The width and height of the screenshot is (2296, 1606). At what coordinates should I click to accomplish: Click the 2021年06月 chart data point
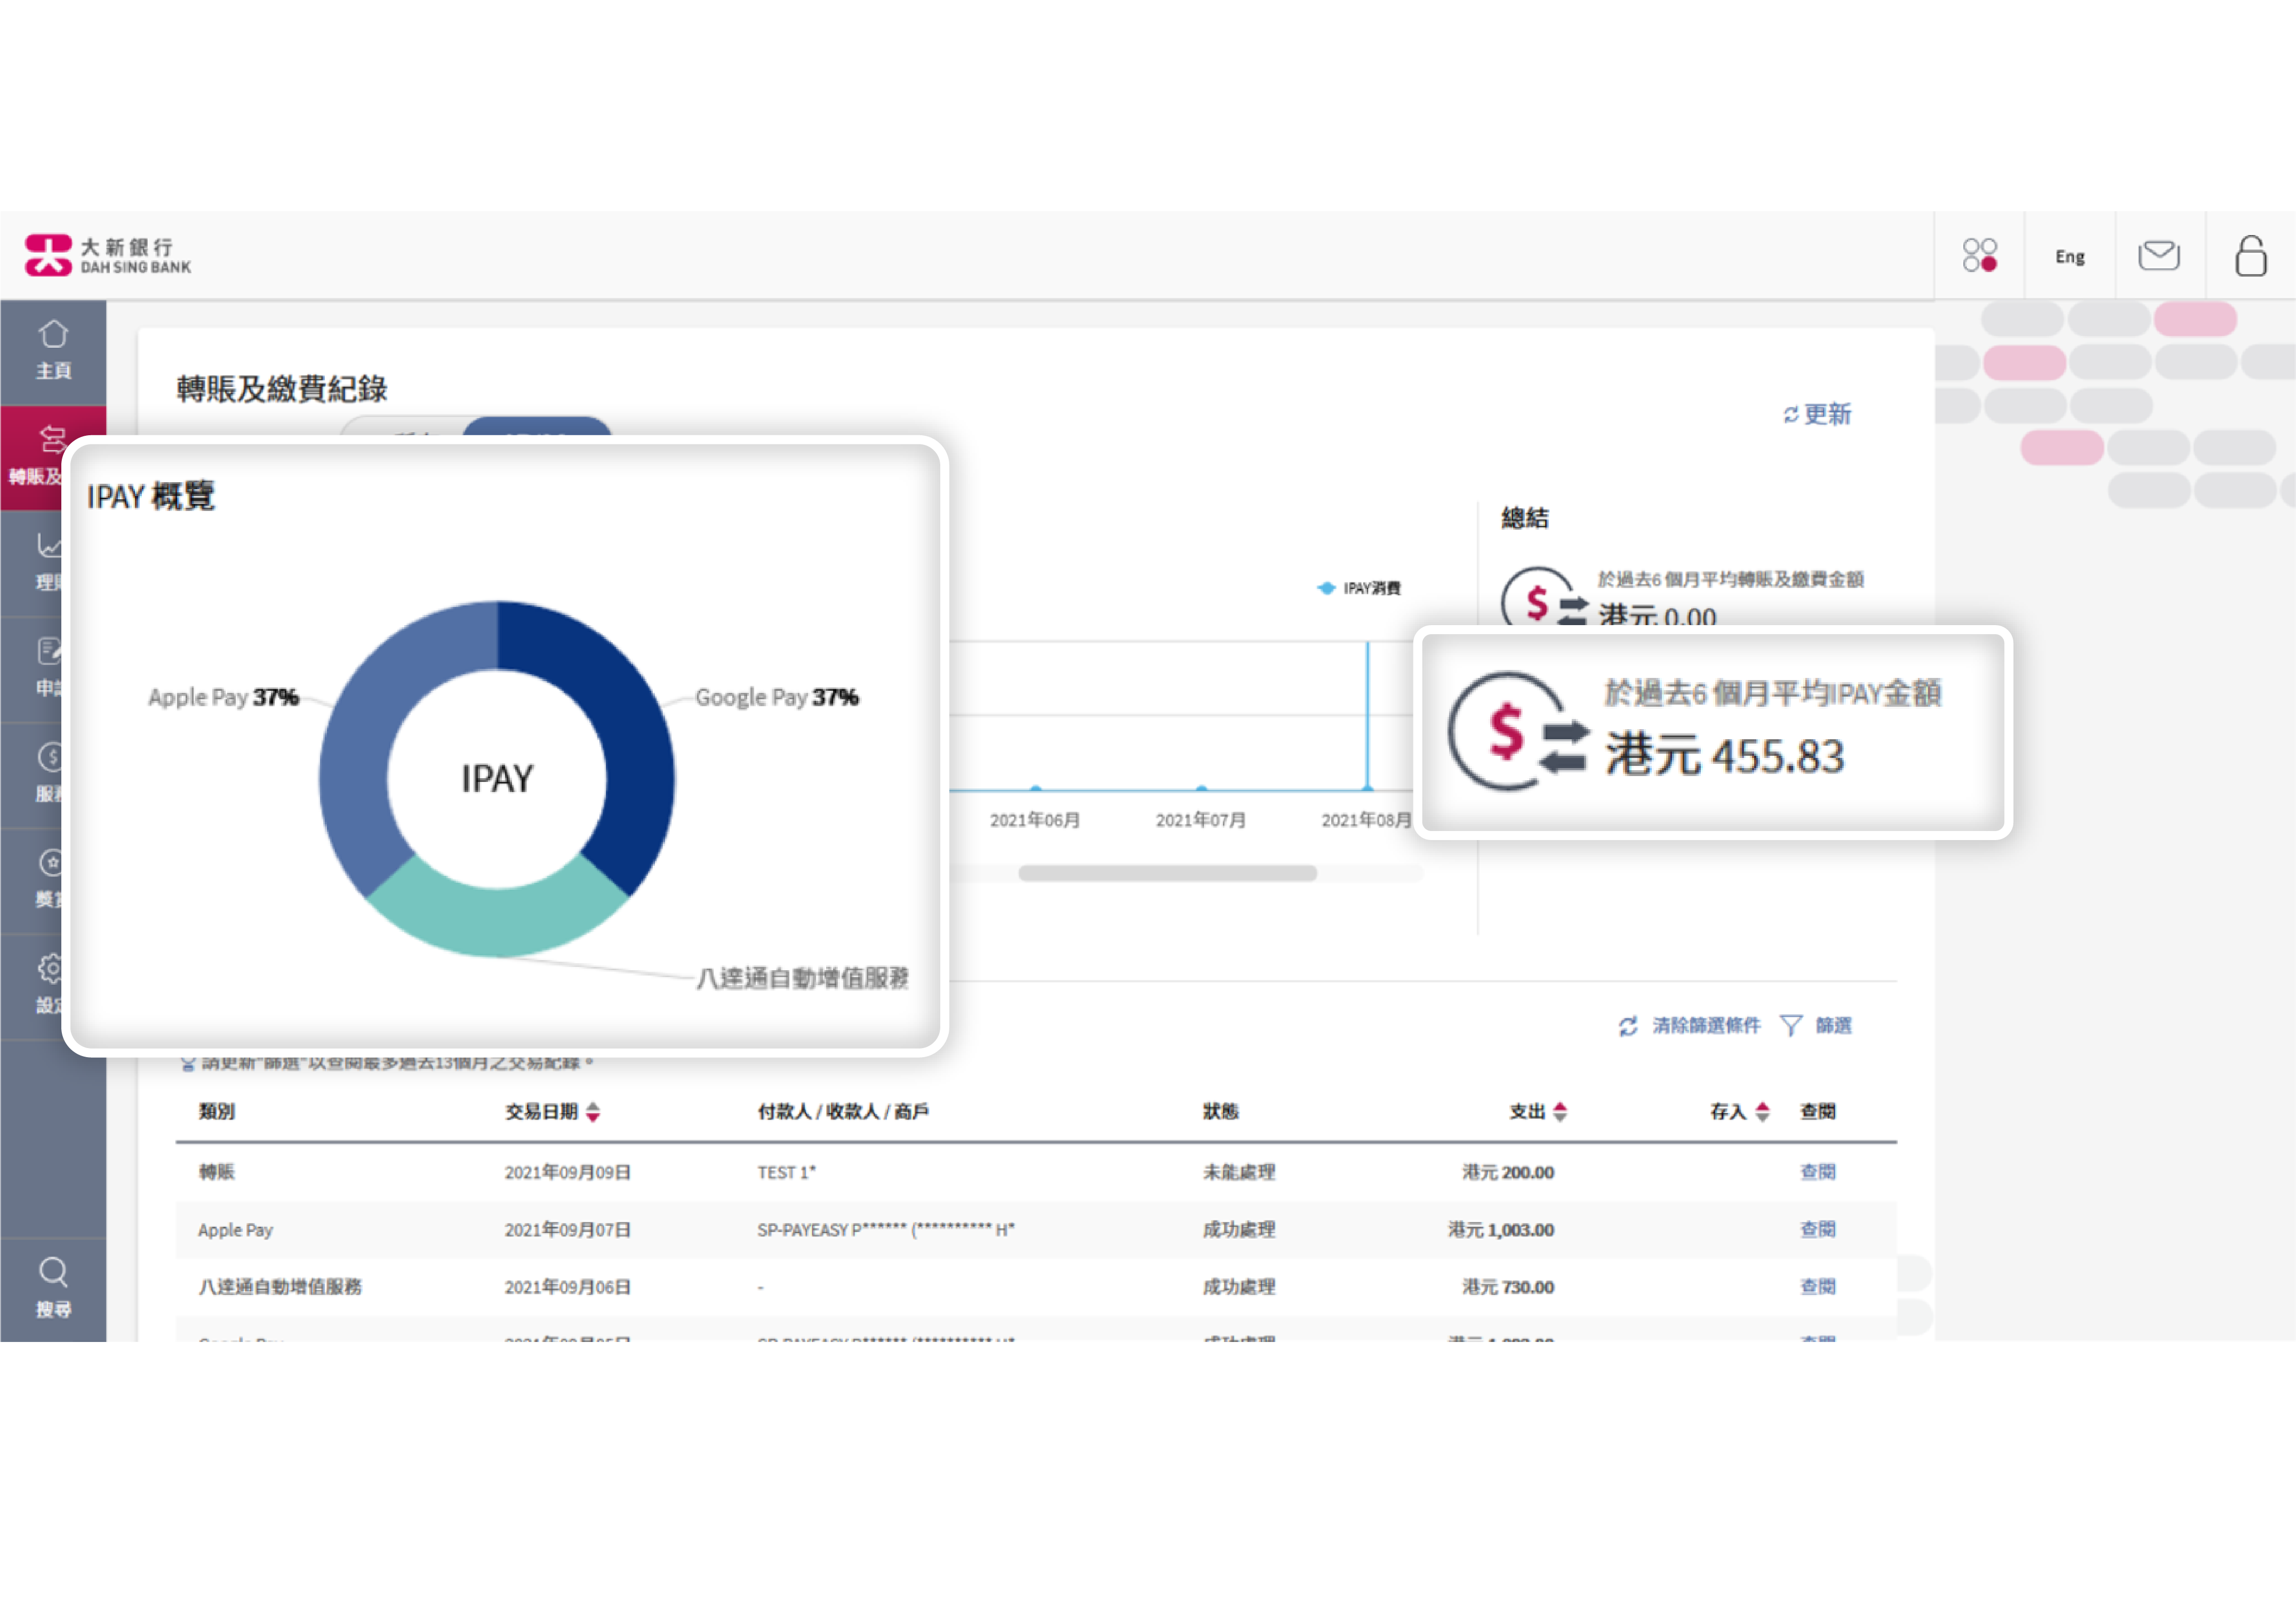click(1035, 789)
